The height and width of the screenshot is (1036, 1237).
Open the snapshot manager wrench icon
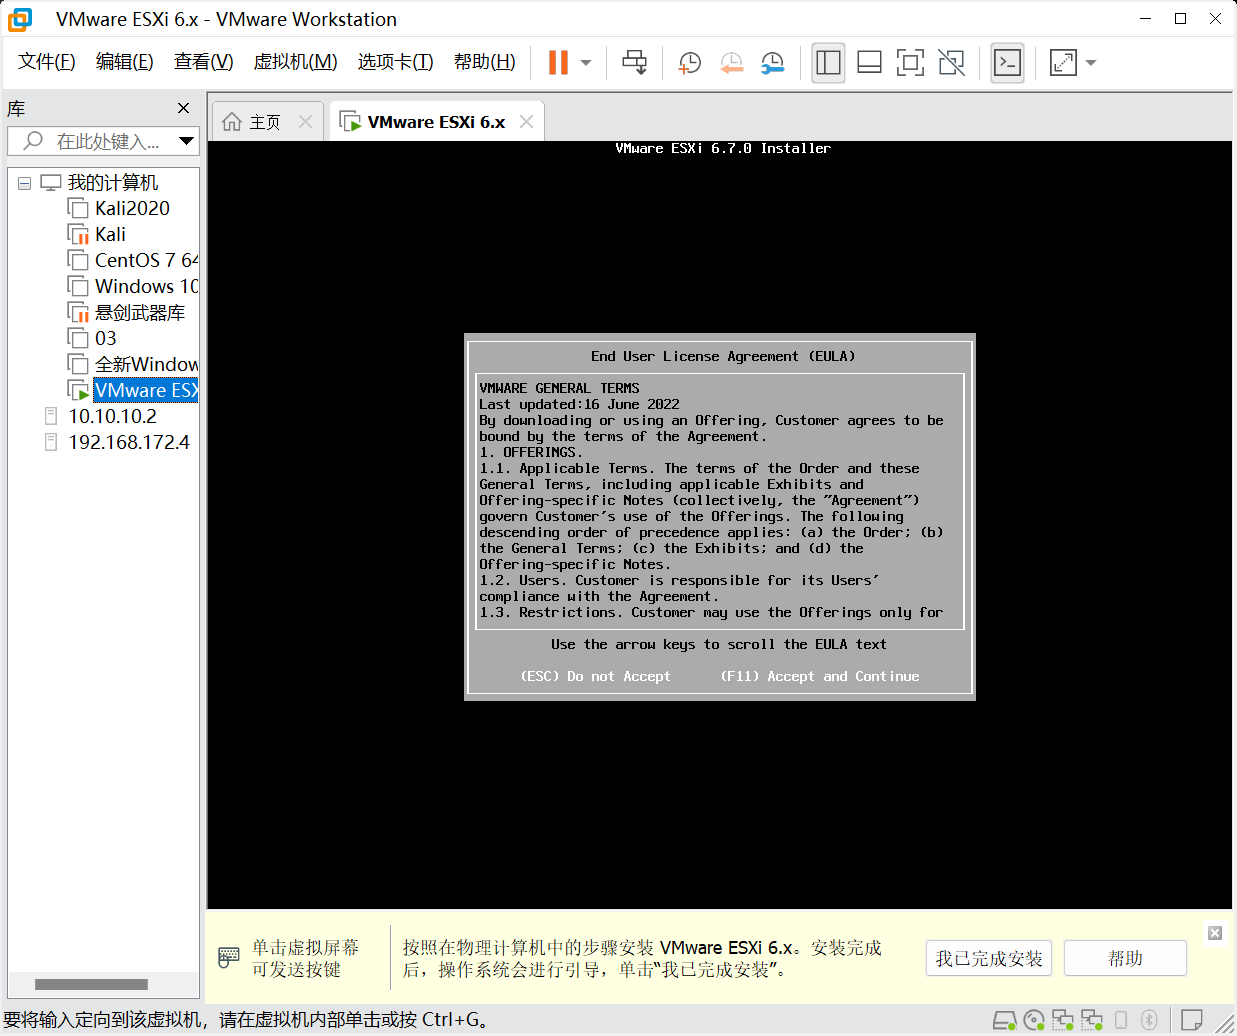point(772,63)
